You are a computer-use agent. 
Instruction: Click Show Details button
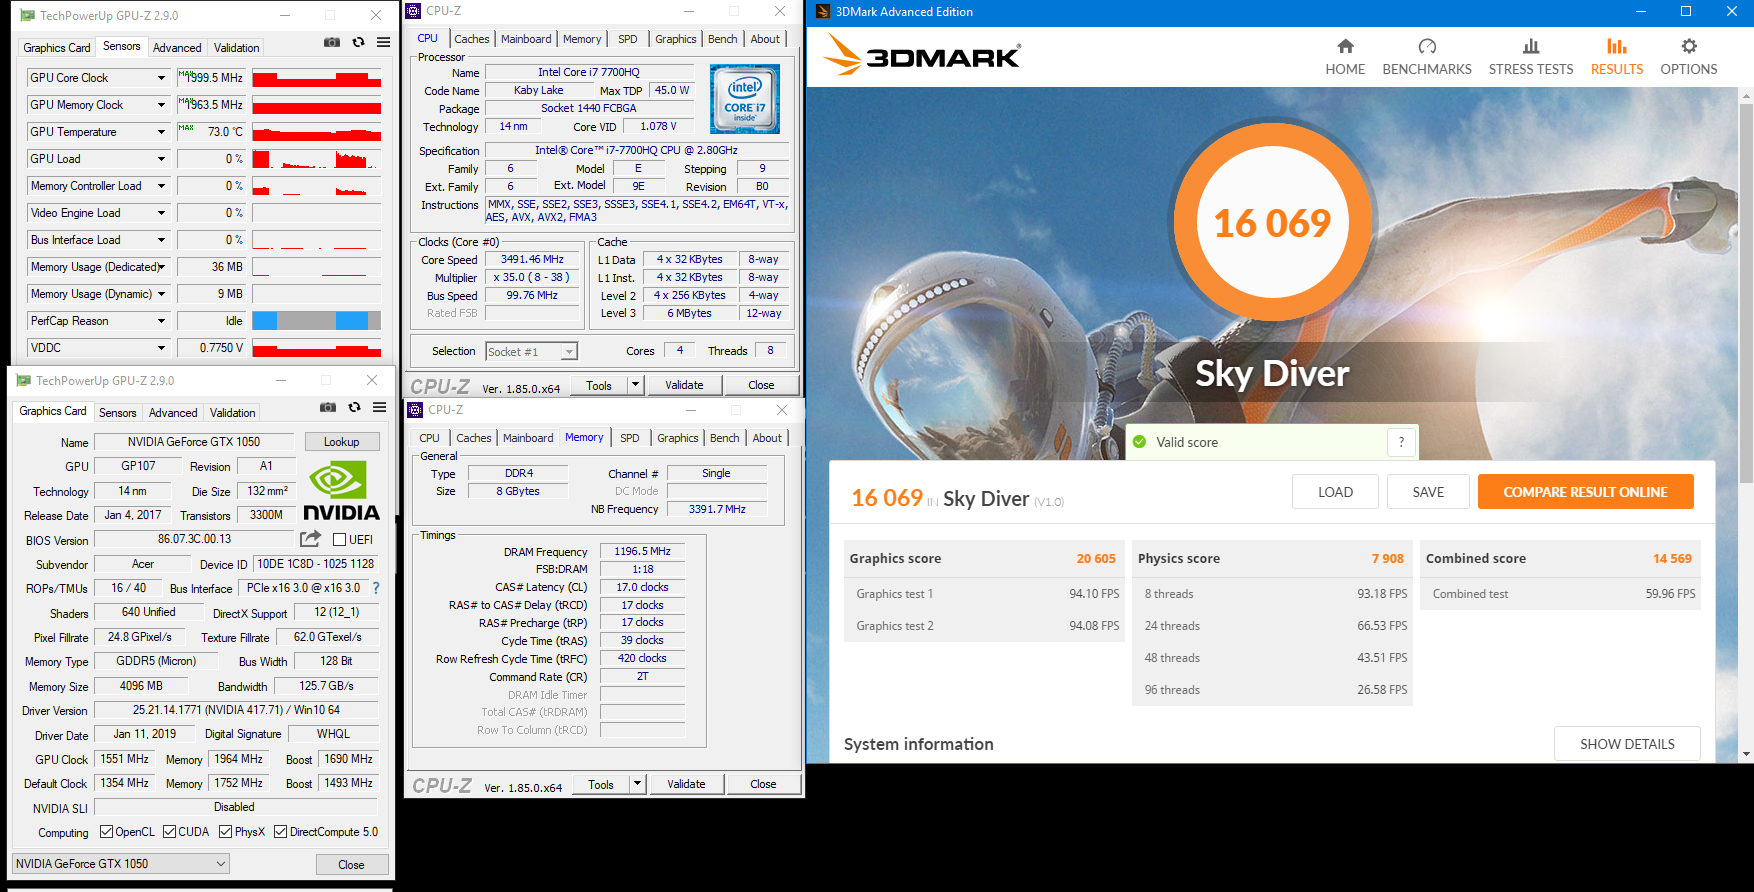tap(1627, 744)
